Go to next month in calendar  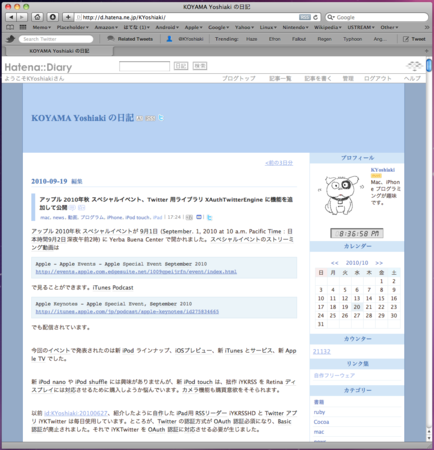pos(379,263)
